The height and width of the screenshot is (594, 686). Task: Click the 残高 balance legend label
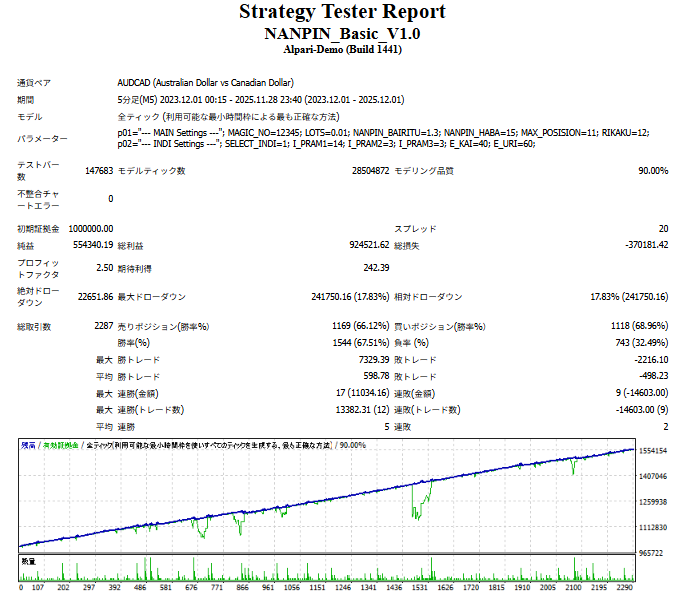pos(28,445)
